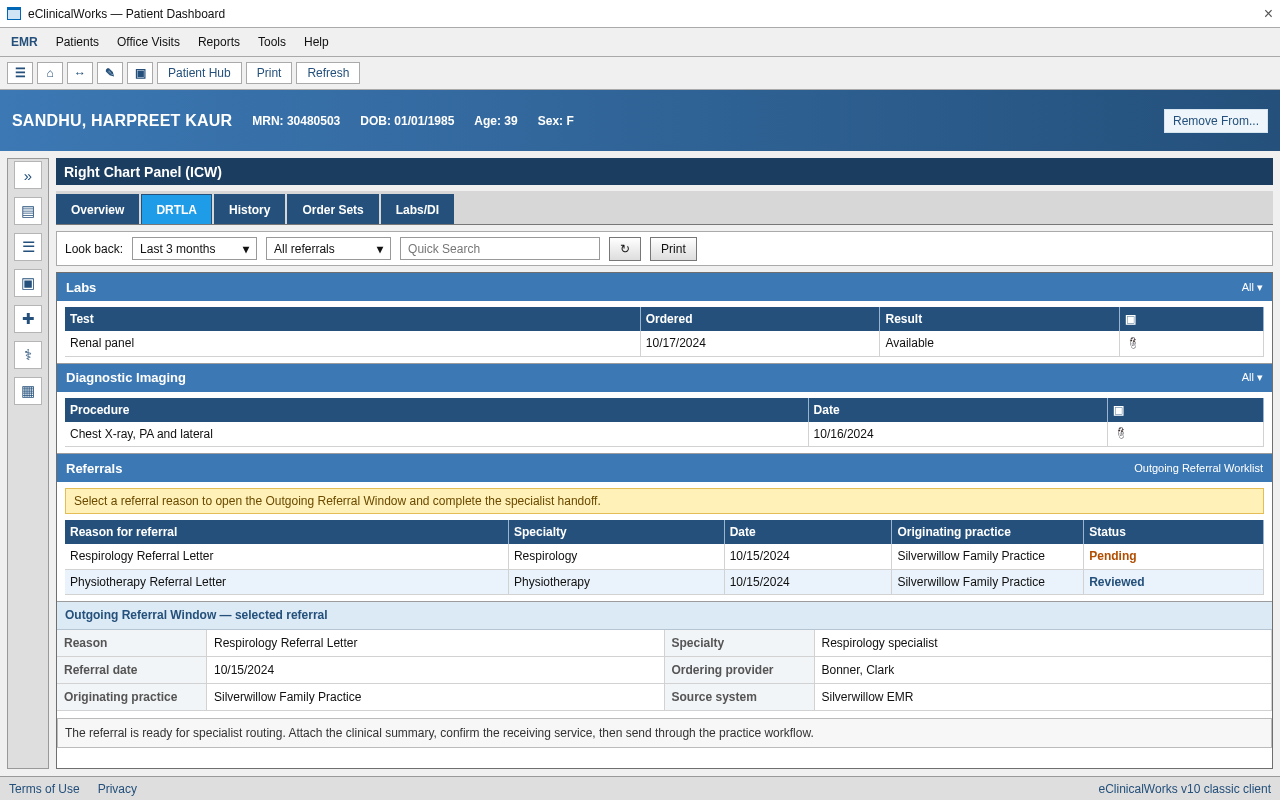Screen dimensions: 1280x800
Task: Click the hamburger menu toolbar icon
Action: click(20, 73)
